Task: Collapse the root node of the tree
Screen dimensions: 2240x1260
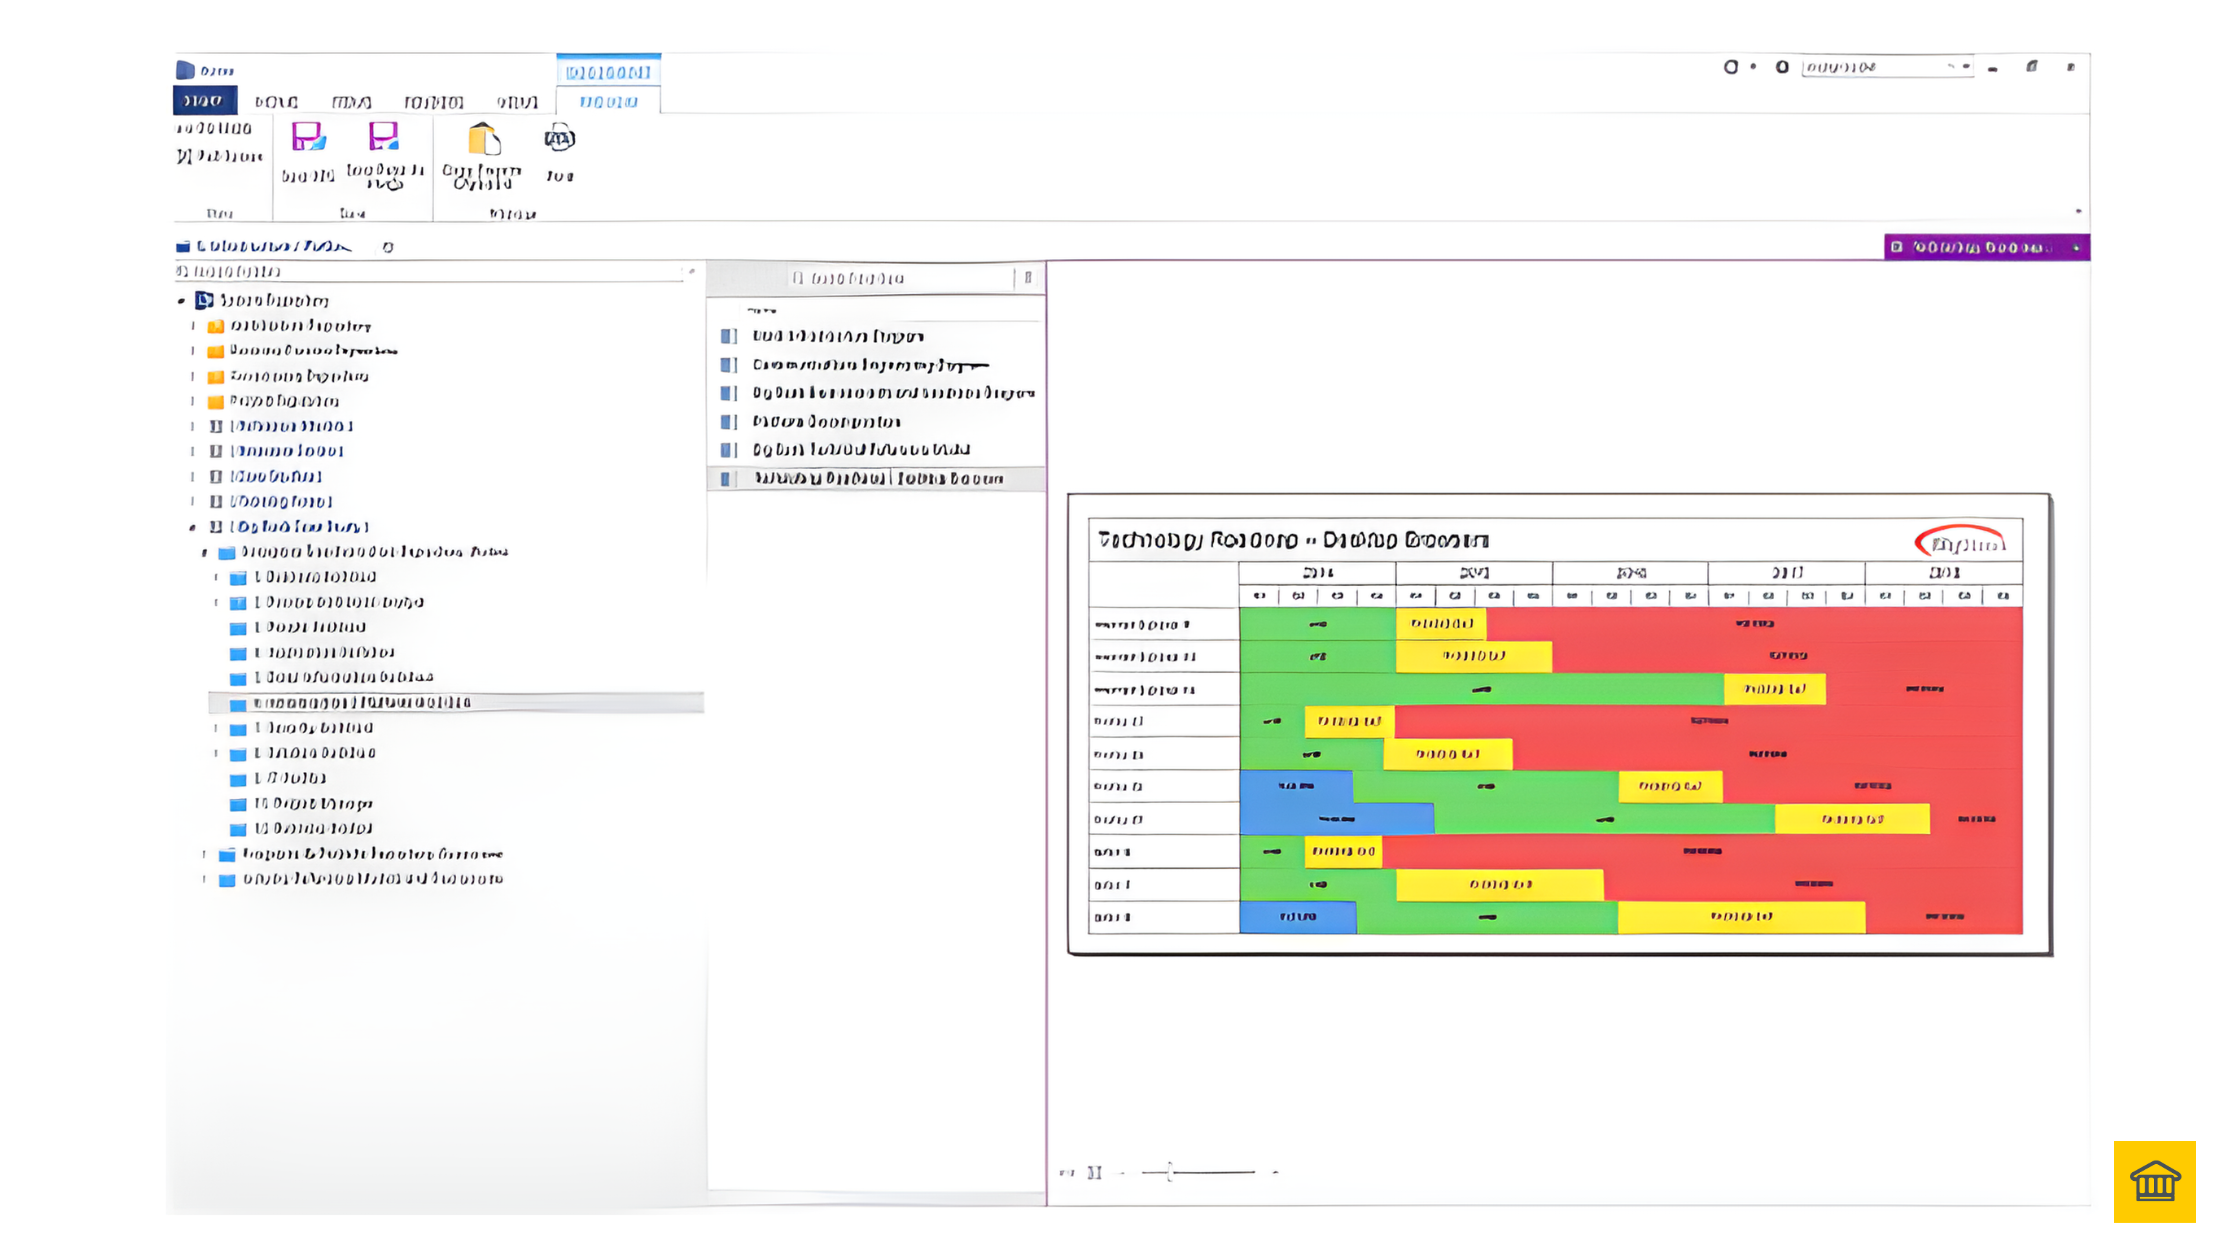Action: point(182,301)
